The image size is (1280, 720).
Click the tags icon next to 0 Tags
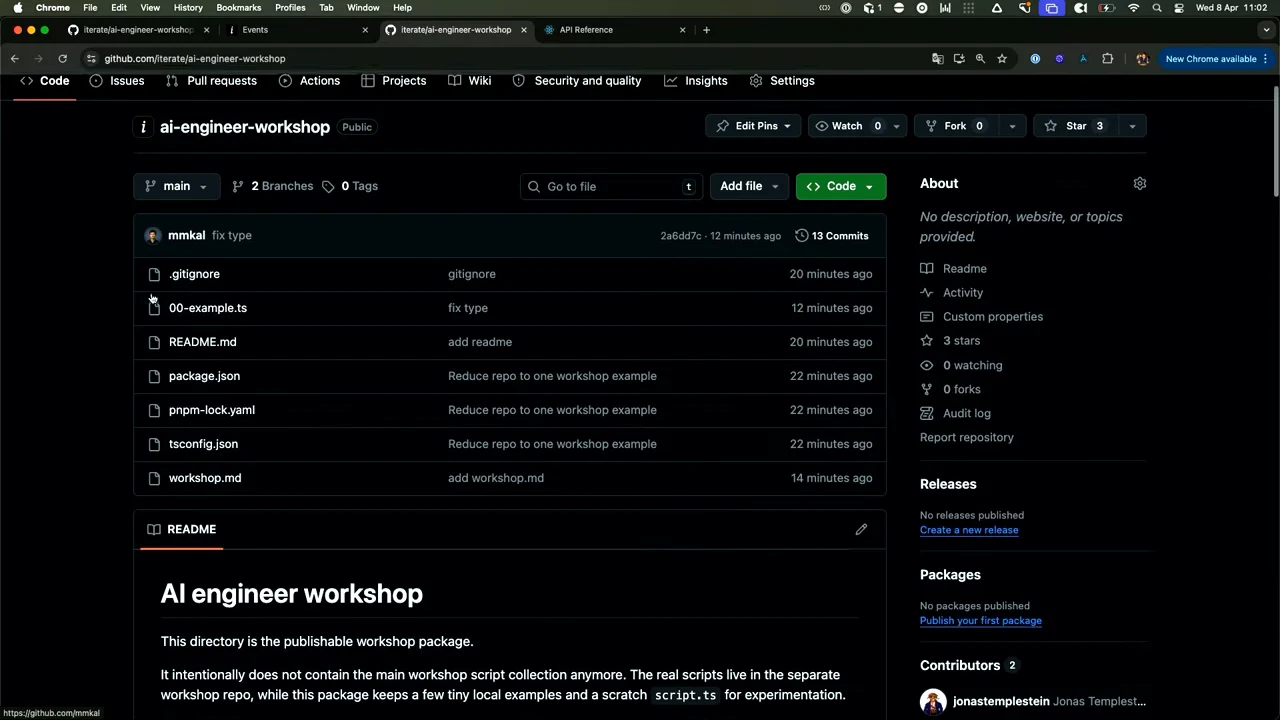coord(328,186)
